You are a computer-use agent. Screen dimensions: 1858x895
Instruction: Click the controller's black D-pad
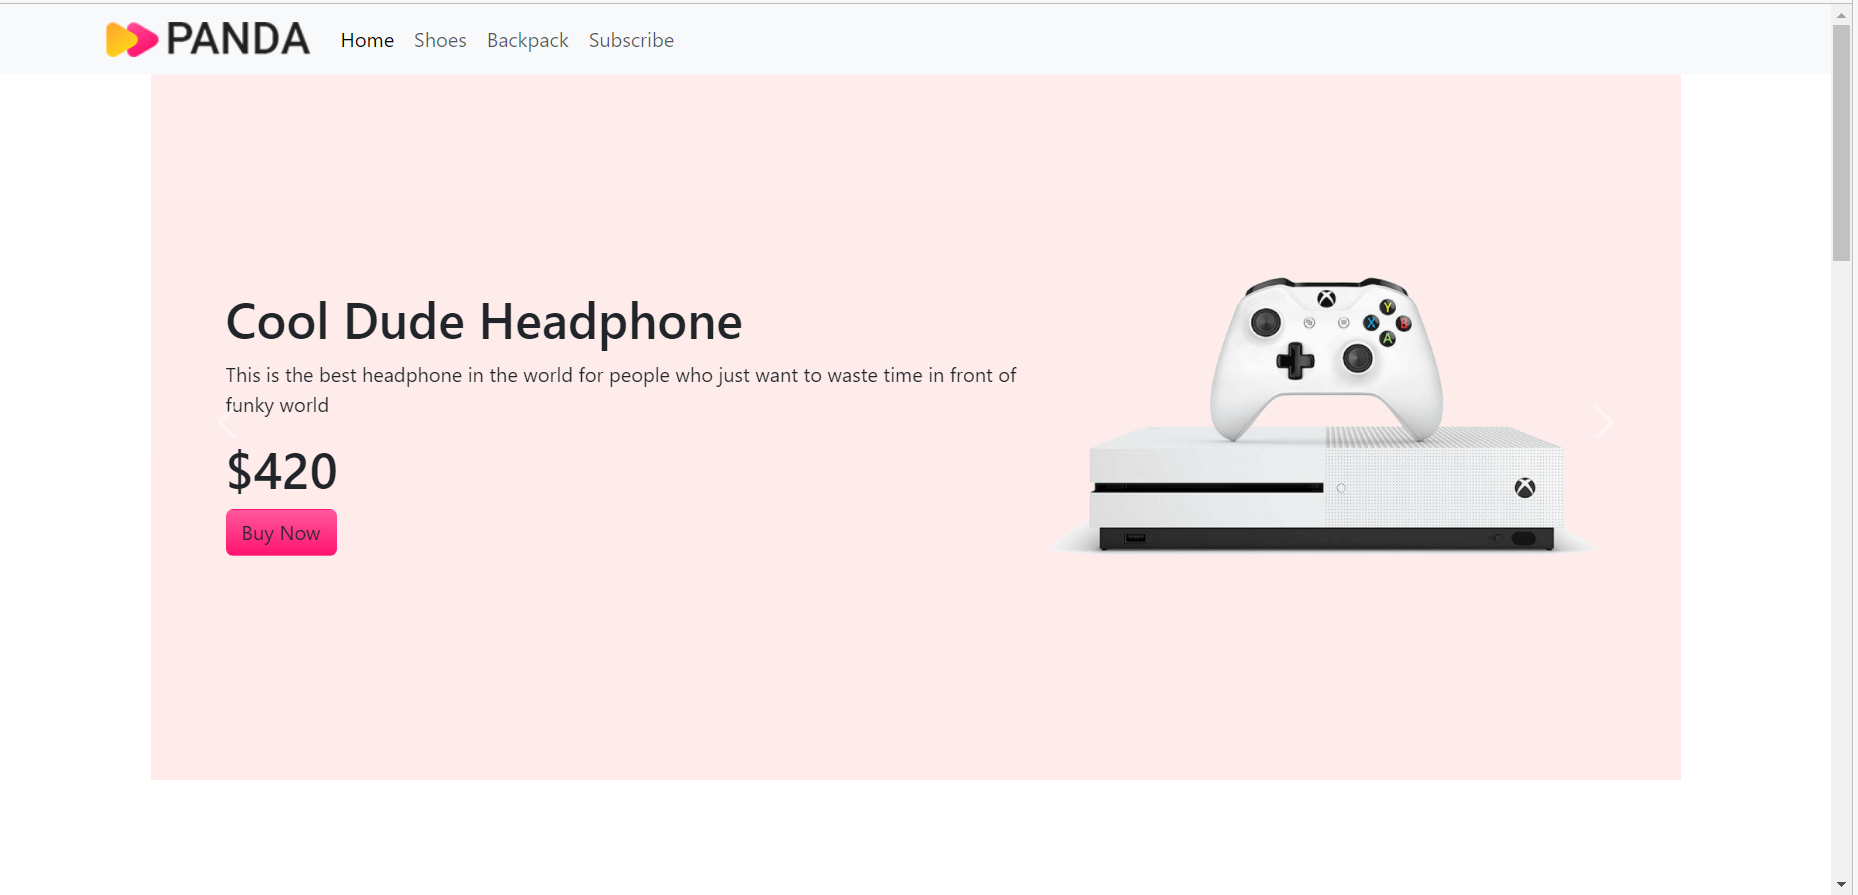1295,361
